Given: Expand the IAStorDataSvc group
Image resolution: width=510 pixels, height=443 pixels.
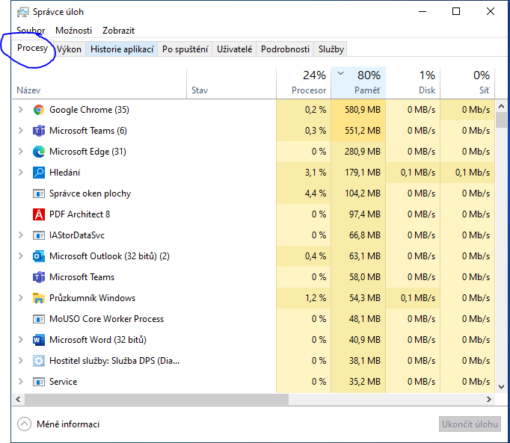Looking at the screenshot, I should tap(21, 235).
